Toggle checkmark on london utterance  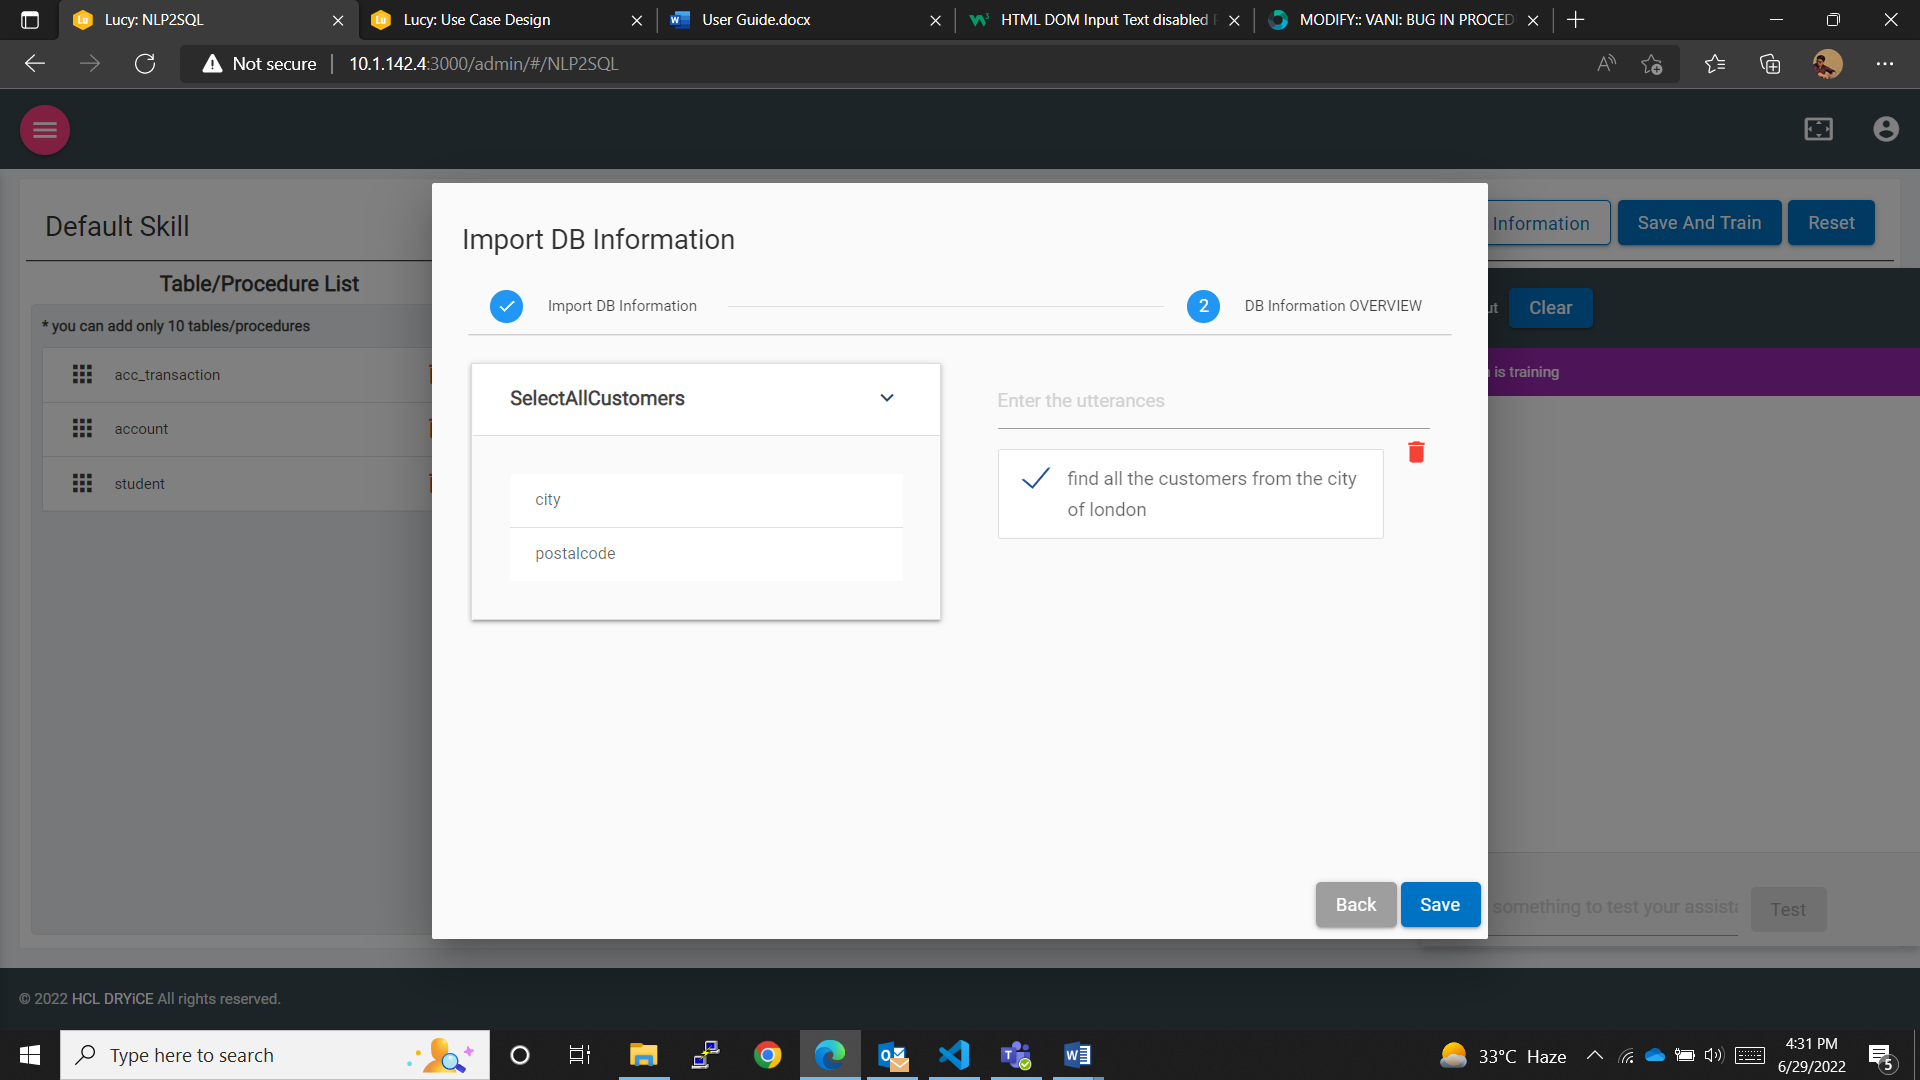(x=1036, y=479)
